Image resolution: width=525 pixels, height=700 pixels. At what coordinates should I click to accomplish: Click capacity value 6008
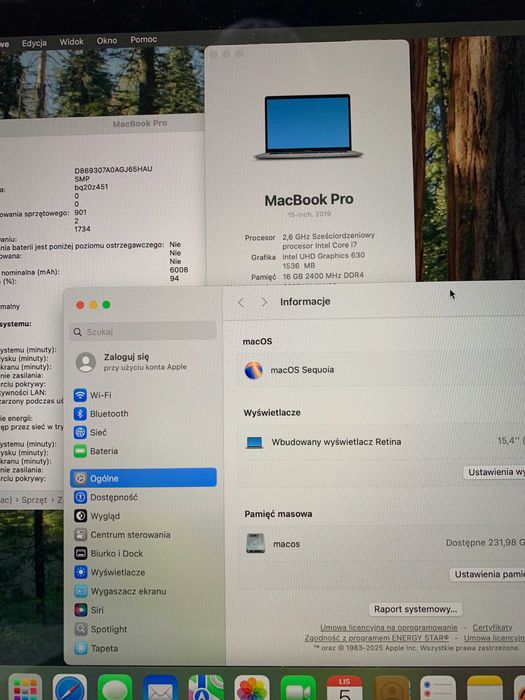[179, 270]
